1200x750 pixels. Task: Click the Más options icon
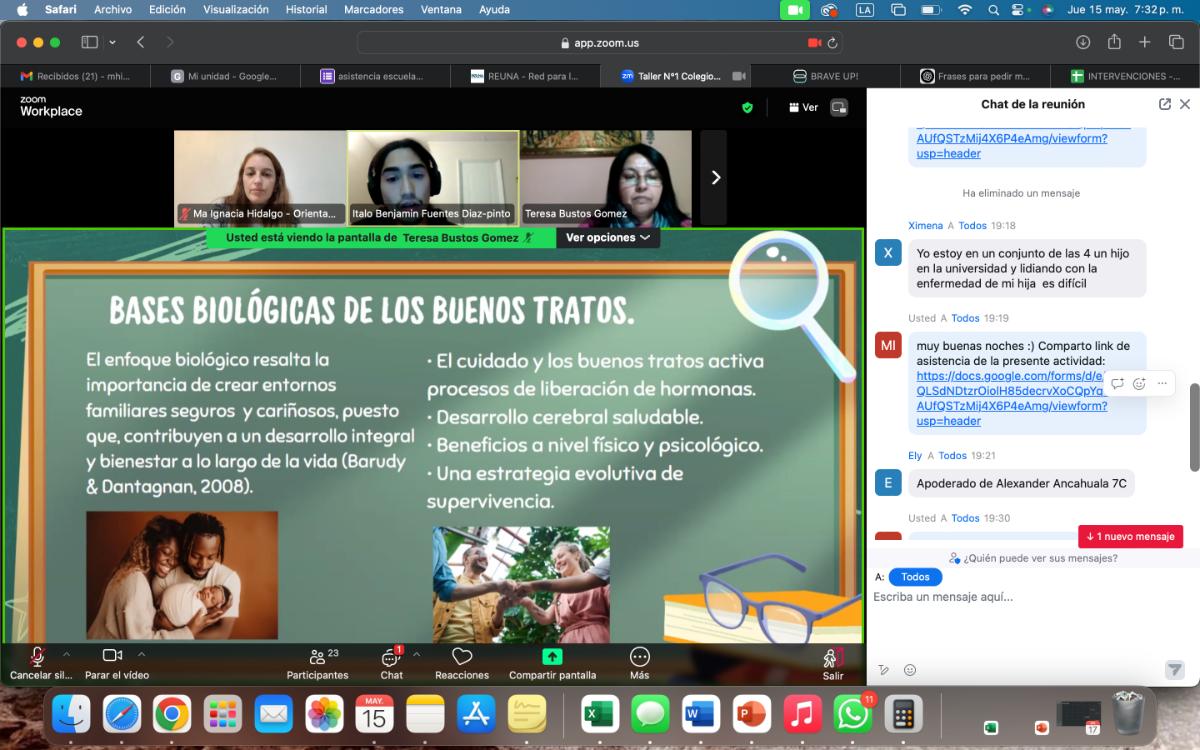(x=640, y=657)
